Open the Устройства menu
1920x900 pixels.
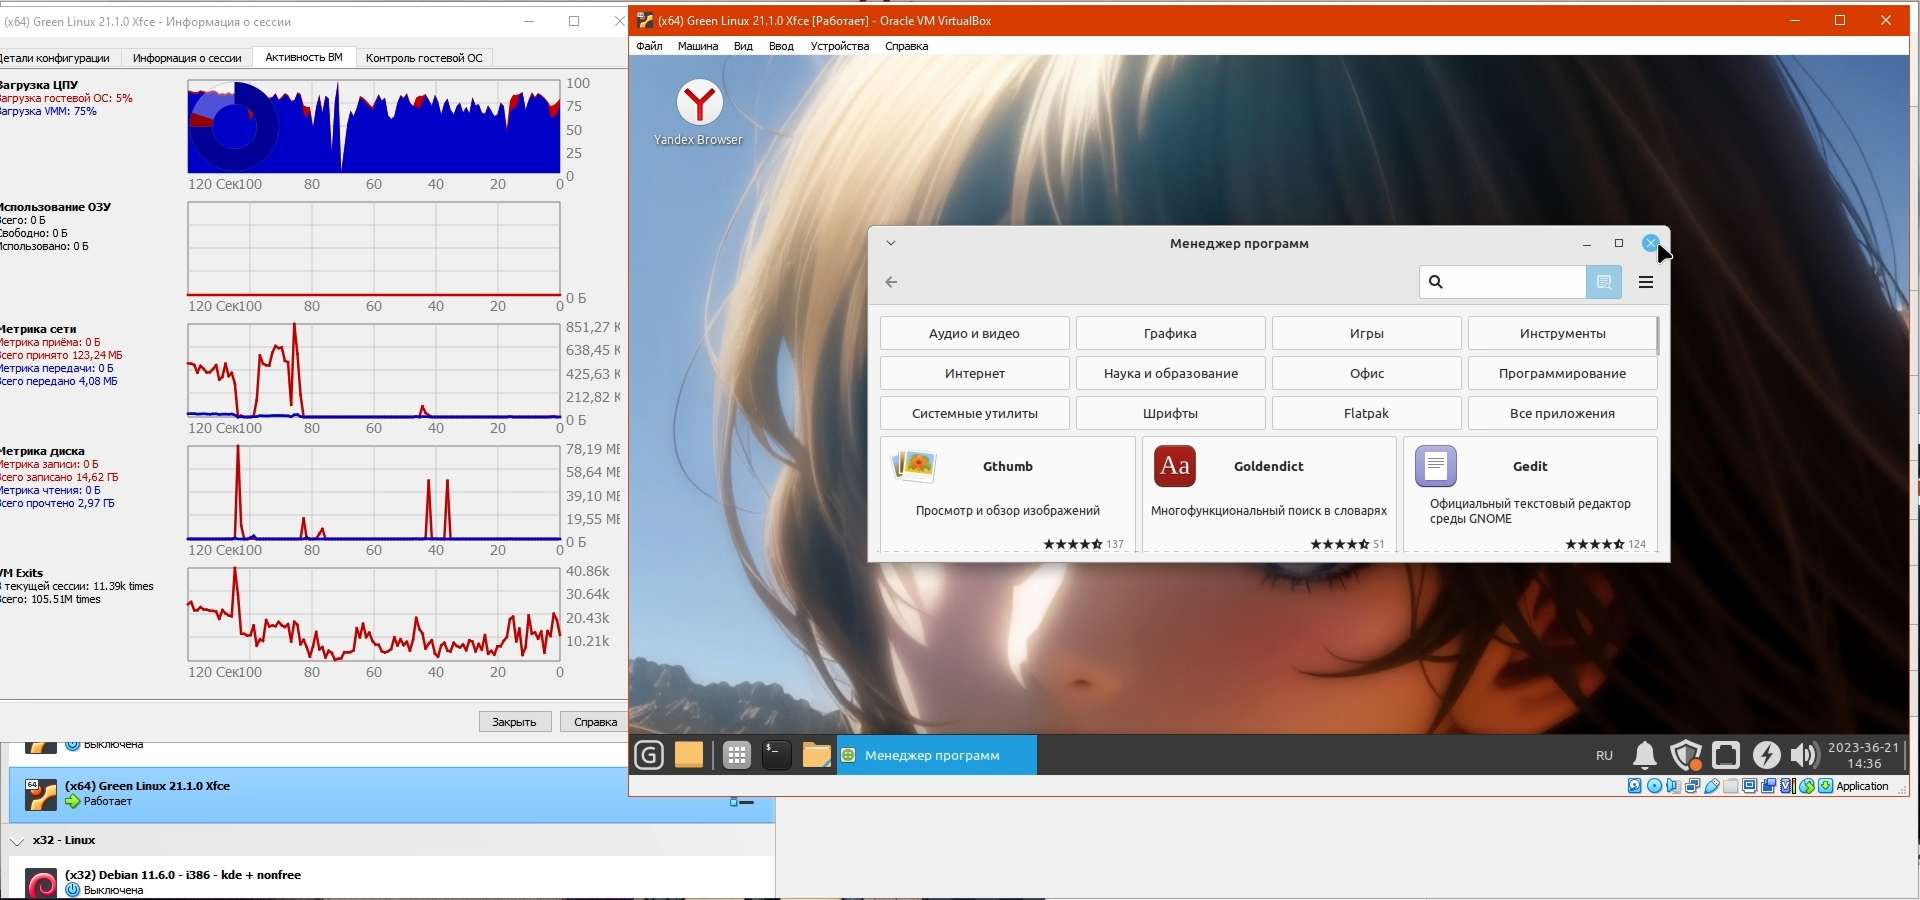point(839,46)
